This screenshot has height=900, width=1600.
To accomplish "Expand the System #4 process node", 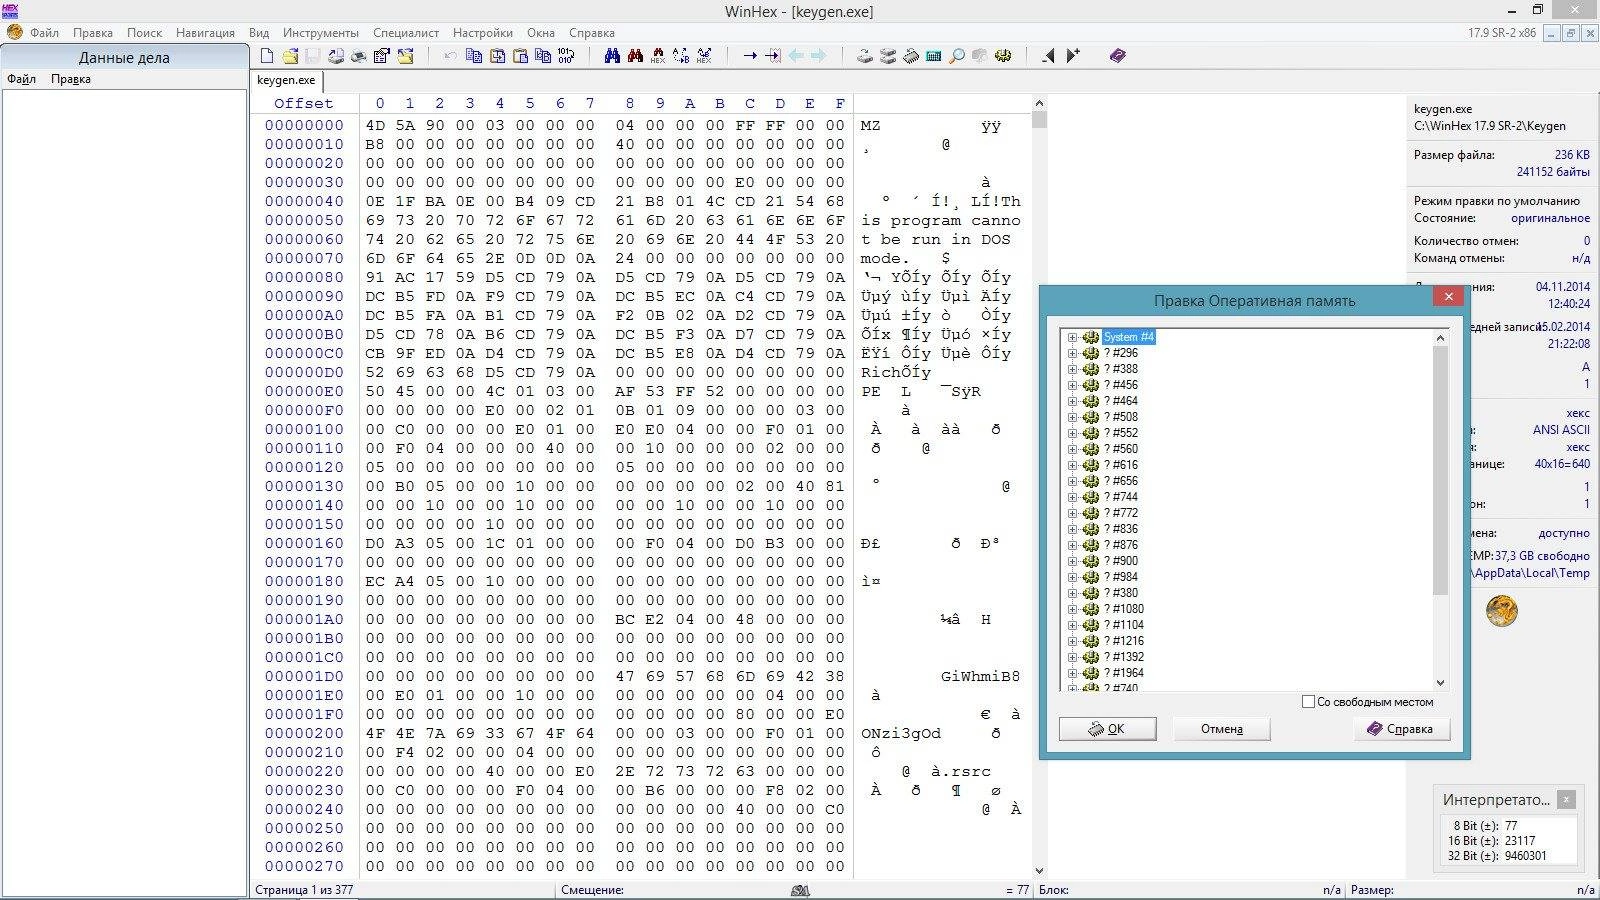I will (1072, 337).
